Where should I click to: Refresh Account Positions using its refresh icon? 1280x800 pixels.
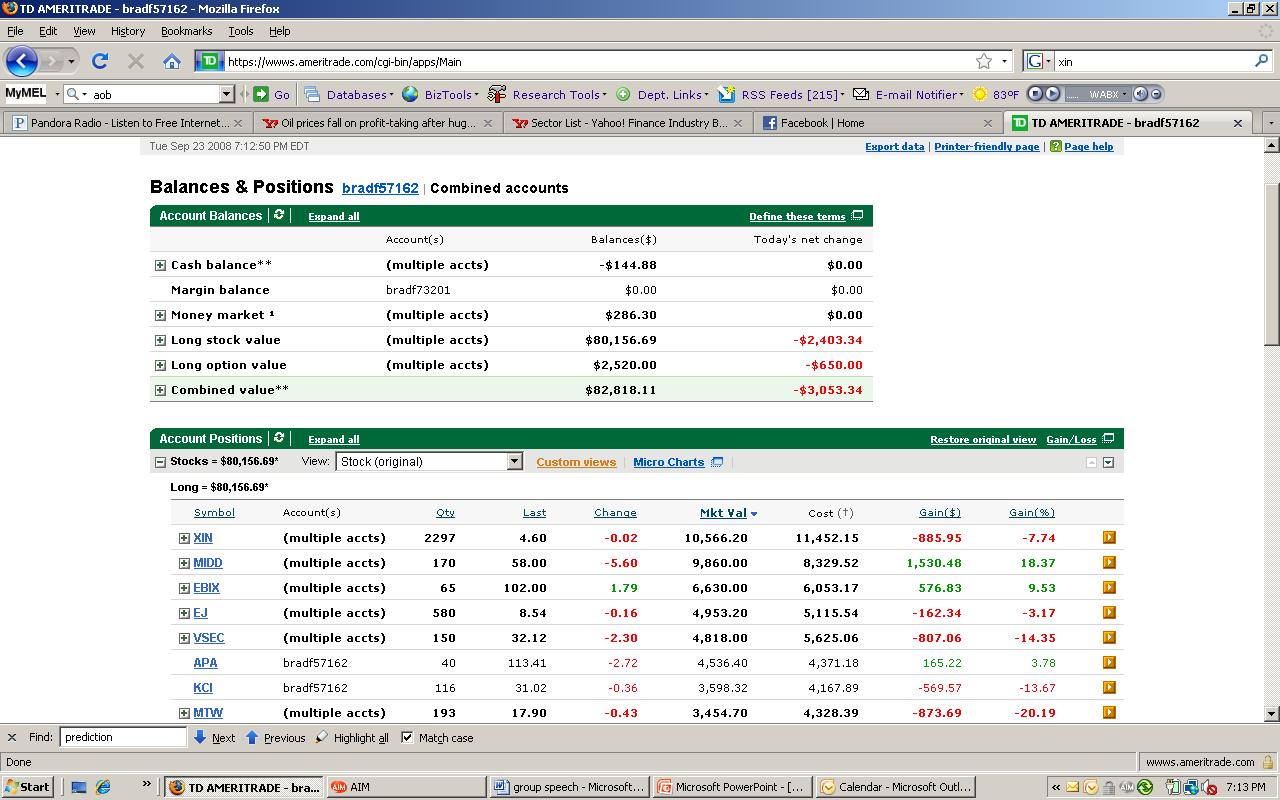279,438
